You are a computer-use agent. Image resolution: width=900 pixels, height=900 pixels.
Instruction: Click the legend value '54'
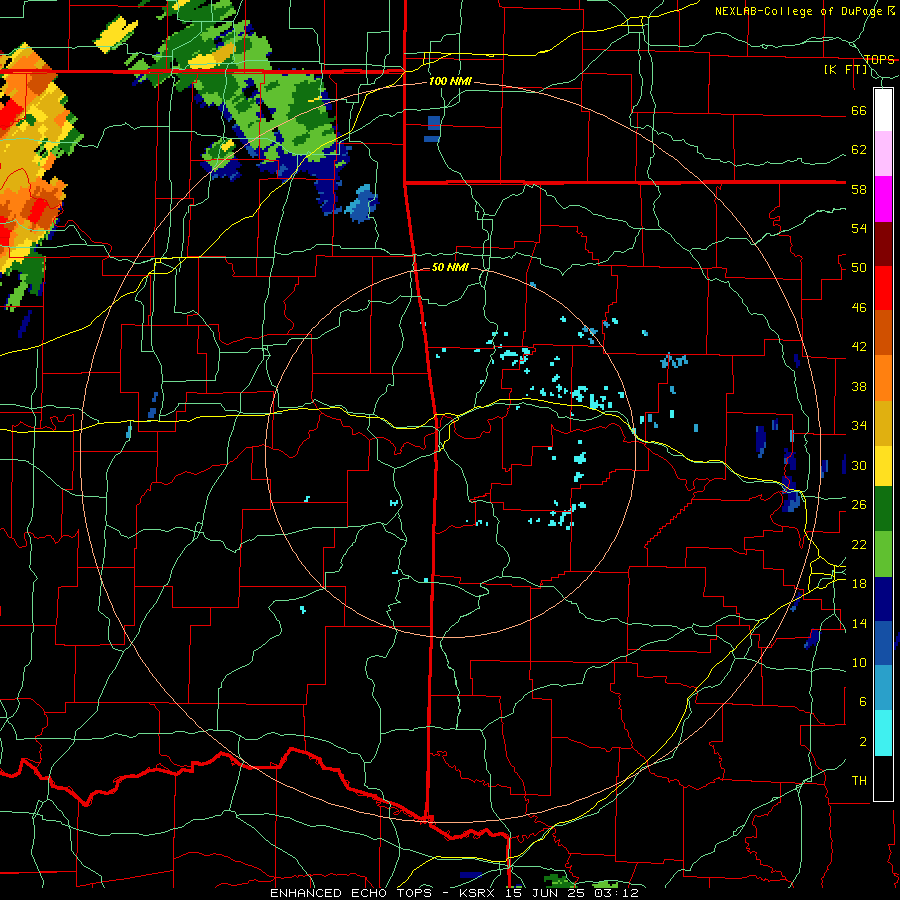tap(859, 228)
